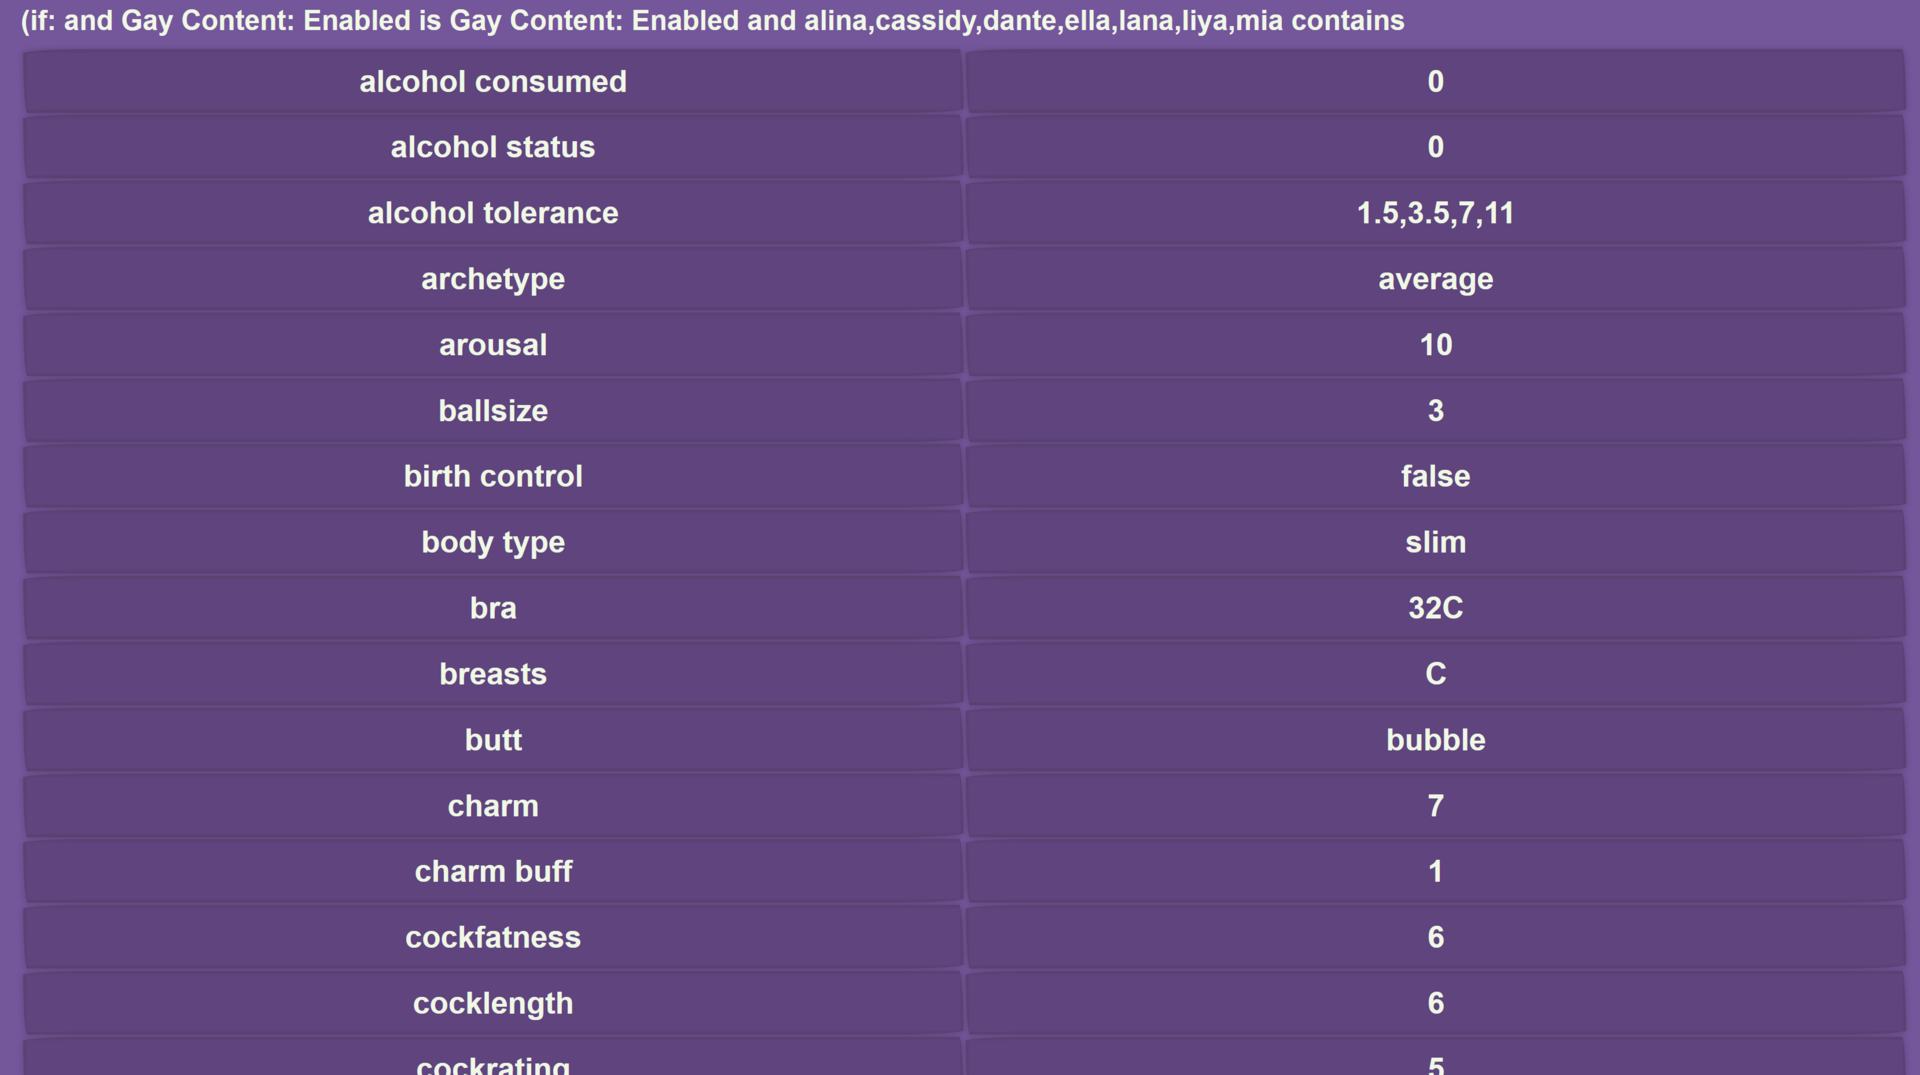Click the archetype value cell showing average

pos(1435,279)
